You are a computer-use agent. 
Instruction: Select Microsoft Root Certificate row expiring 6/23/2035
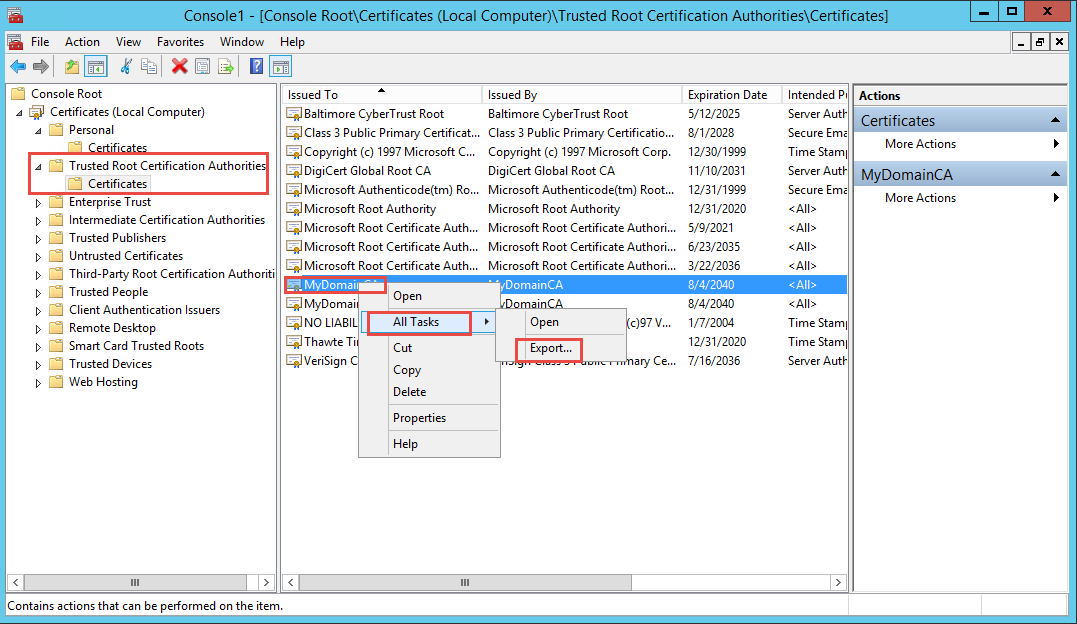coord(565,247)
